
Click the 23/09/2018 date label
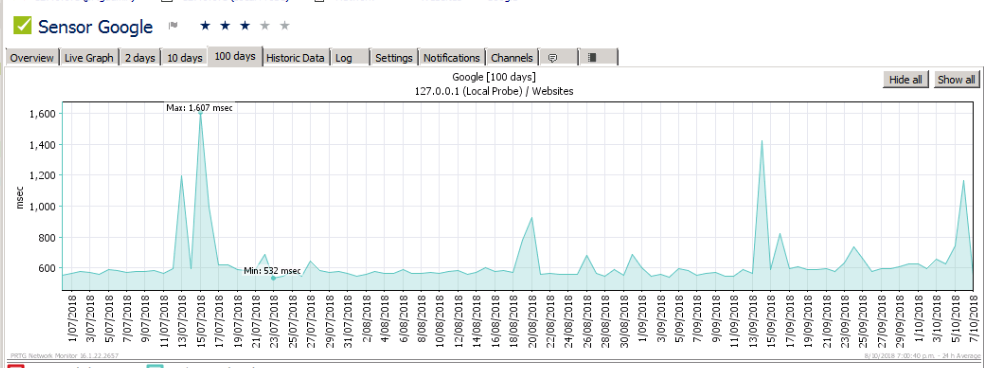click(x=845, y=321)
